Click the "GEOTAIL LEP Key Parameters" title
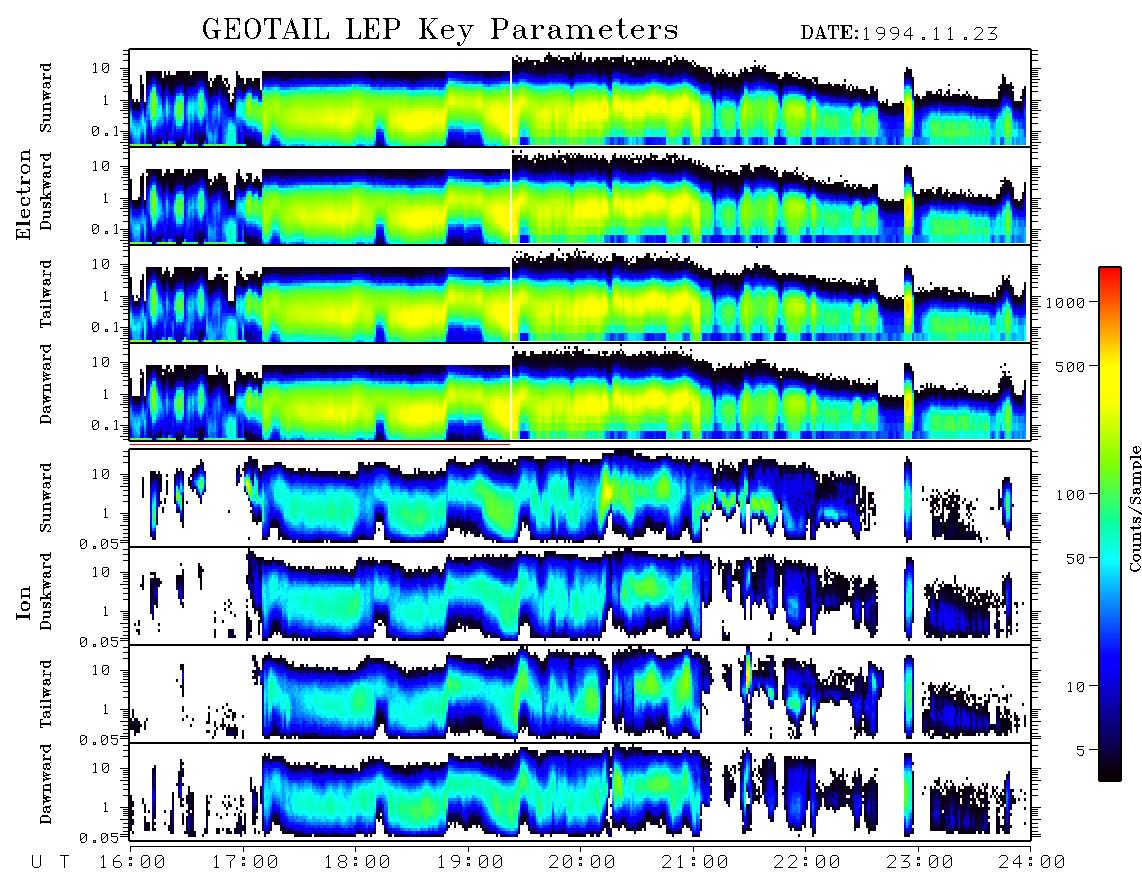The width and height of the screenshot is (1142, 880). click(440, 31)
